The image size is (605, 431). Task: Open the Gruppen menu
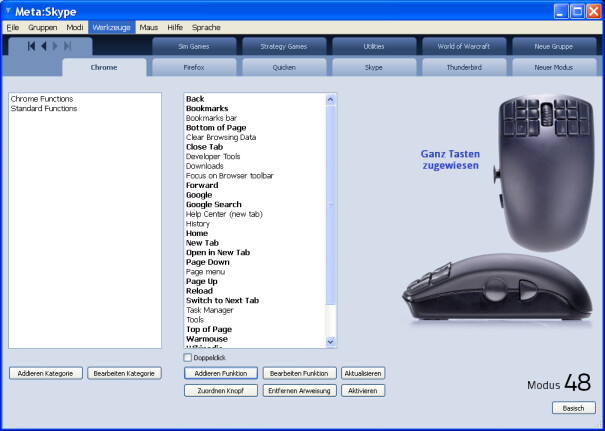coord(42,27)
